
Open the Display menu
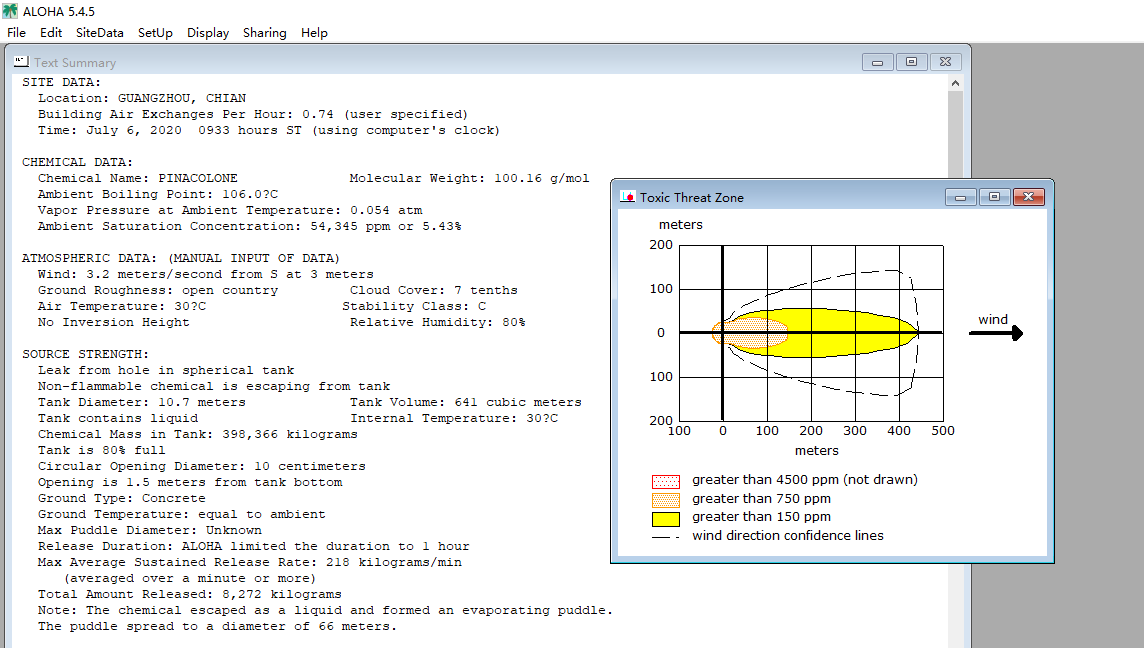click(208, 33)
